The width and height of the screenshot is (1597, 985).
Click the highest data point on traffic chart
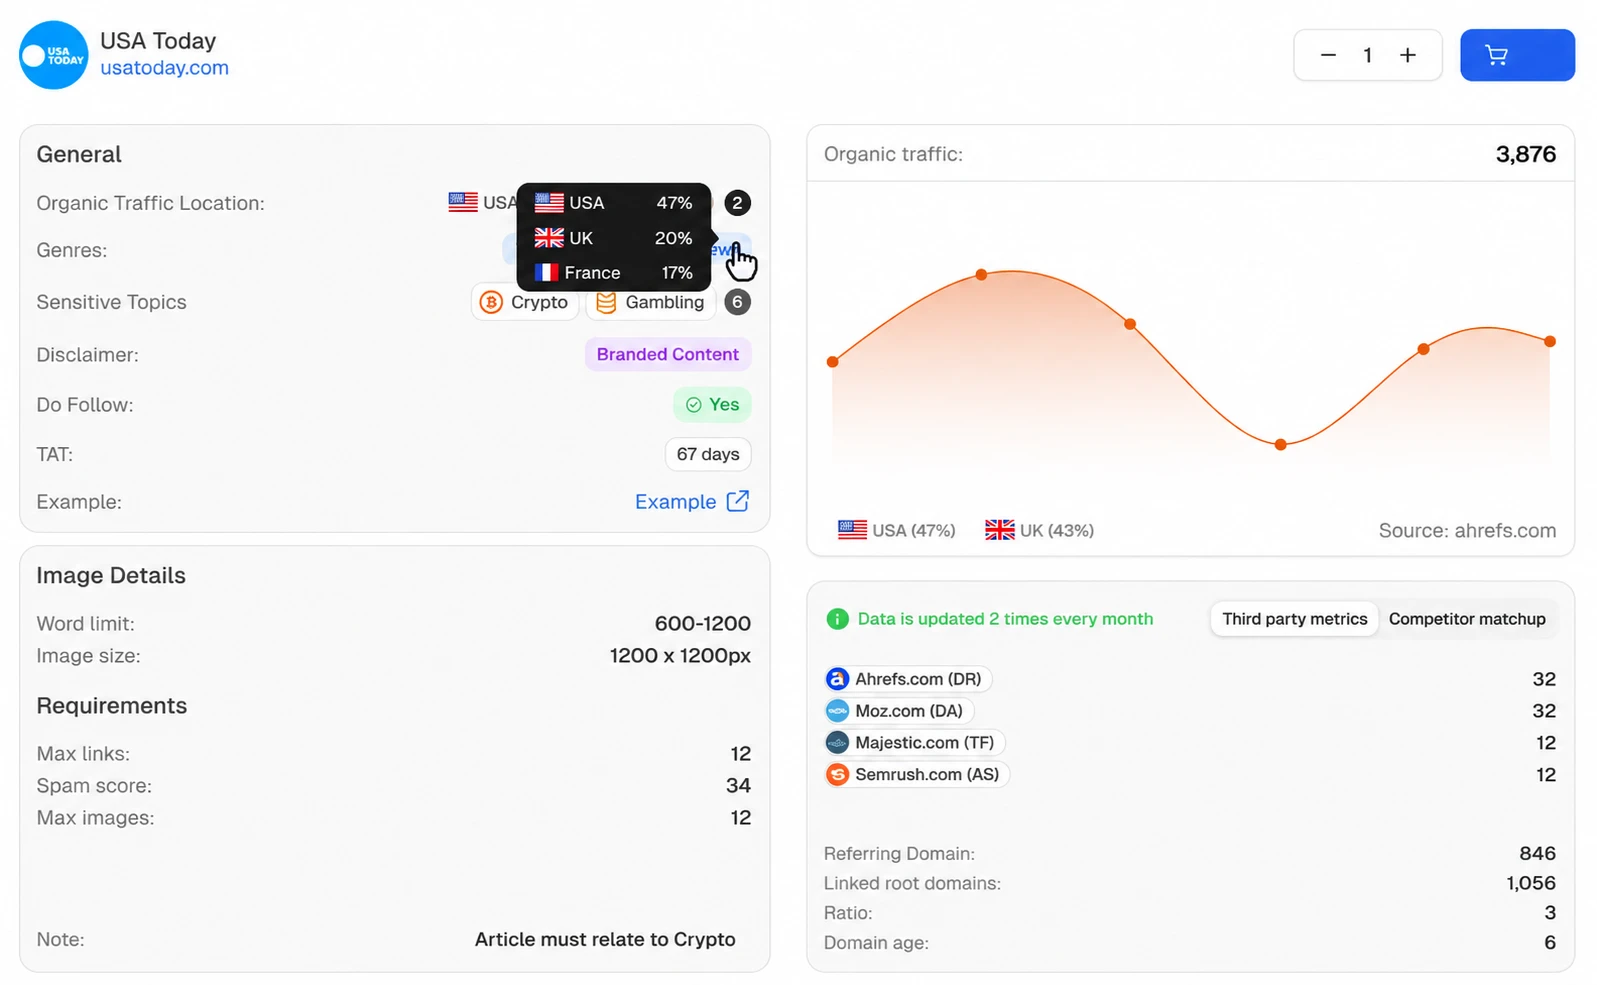[981, 274]
